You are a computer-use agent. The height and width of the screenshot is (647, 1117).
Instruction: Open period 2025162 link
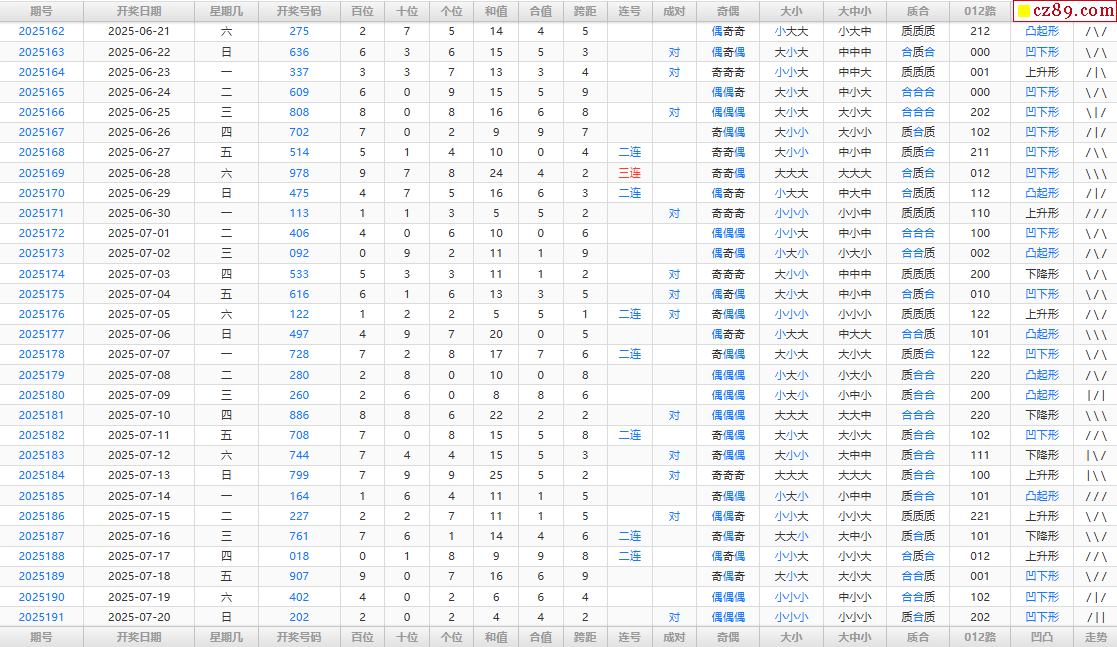tap(41, 31)
